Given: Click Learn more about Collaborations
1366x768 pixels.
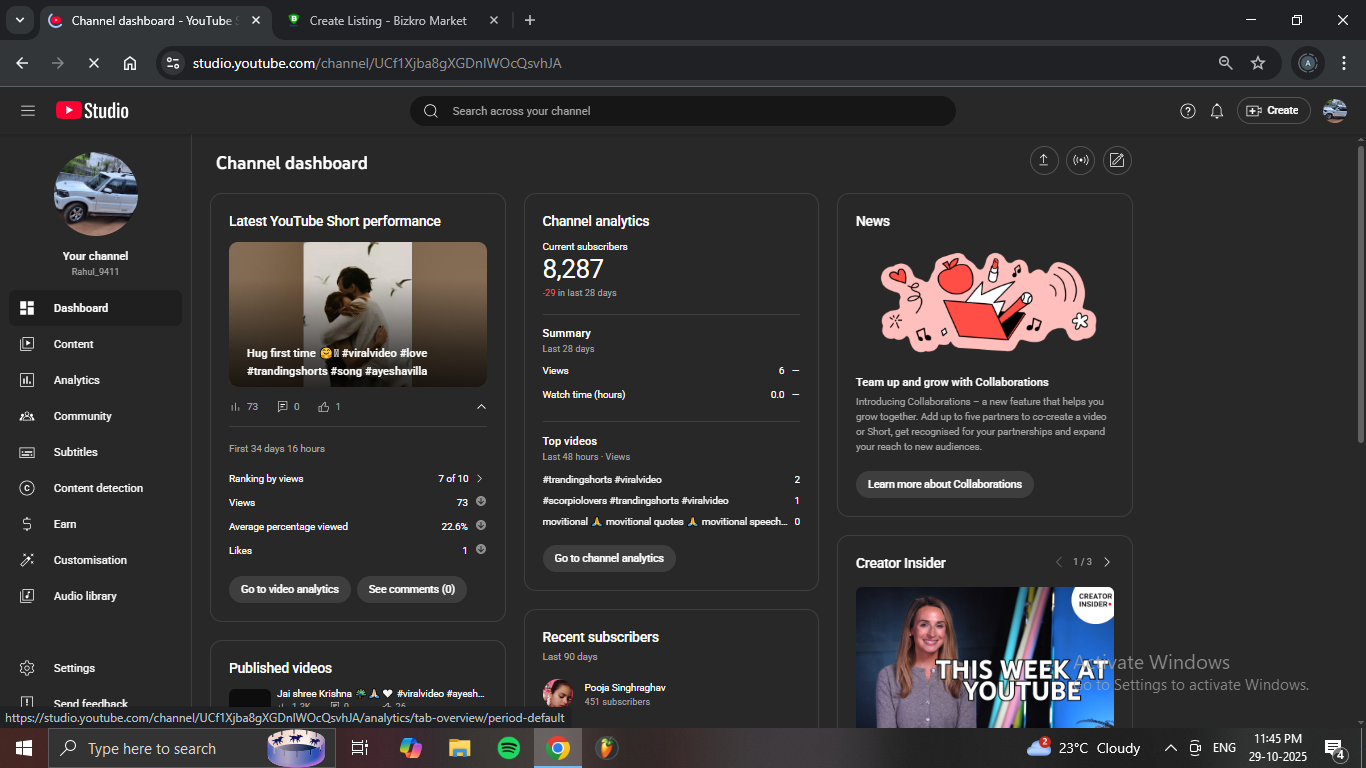Looking at the screenshot, I should point(944,484).
